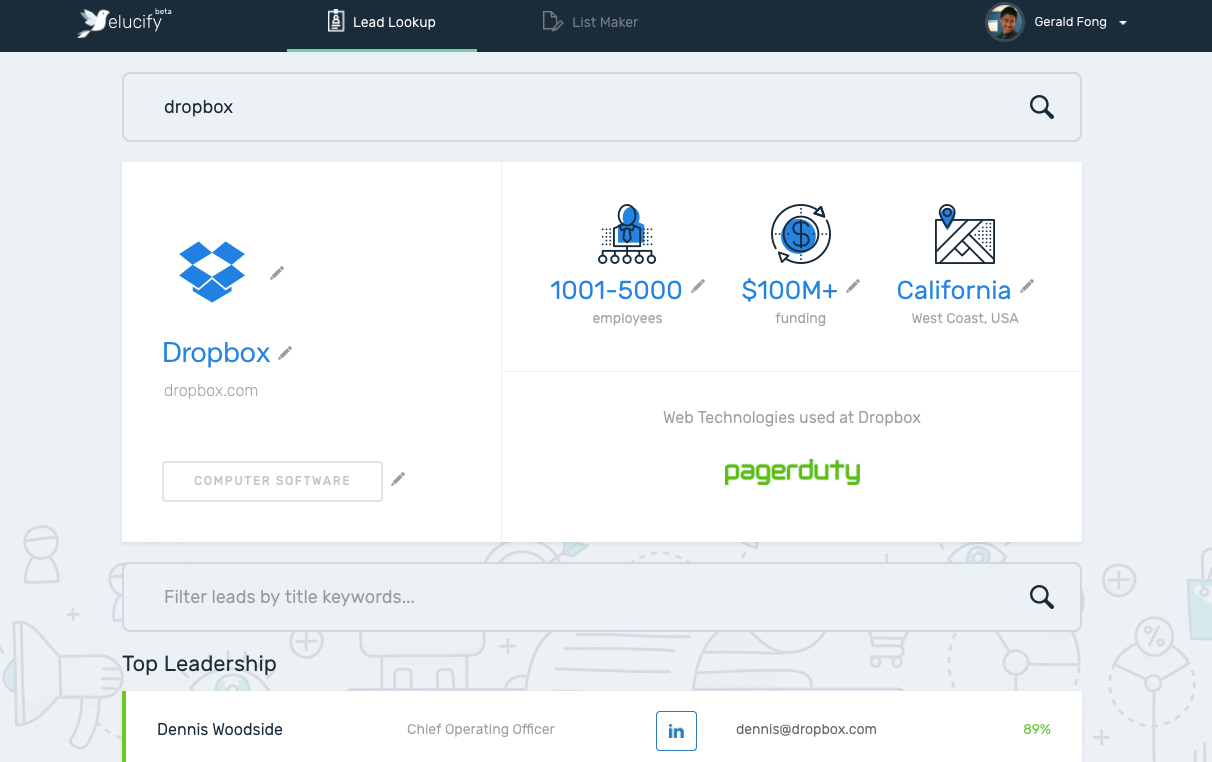
Task: Edit company name Dropbox pencil icon
Action: (285, 353)
